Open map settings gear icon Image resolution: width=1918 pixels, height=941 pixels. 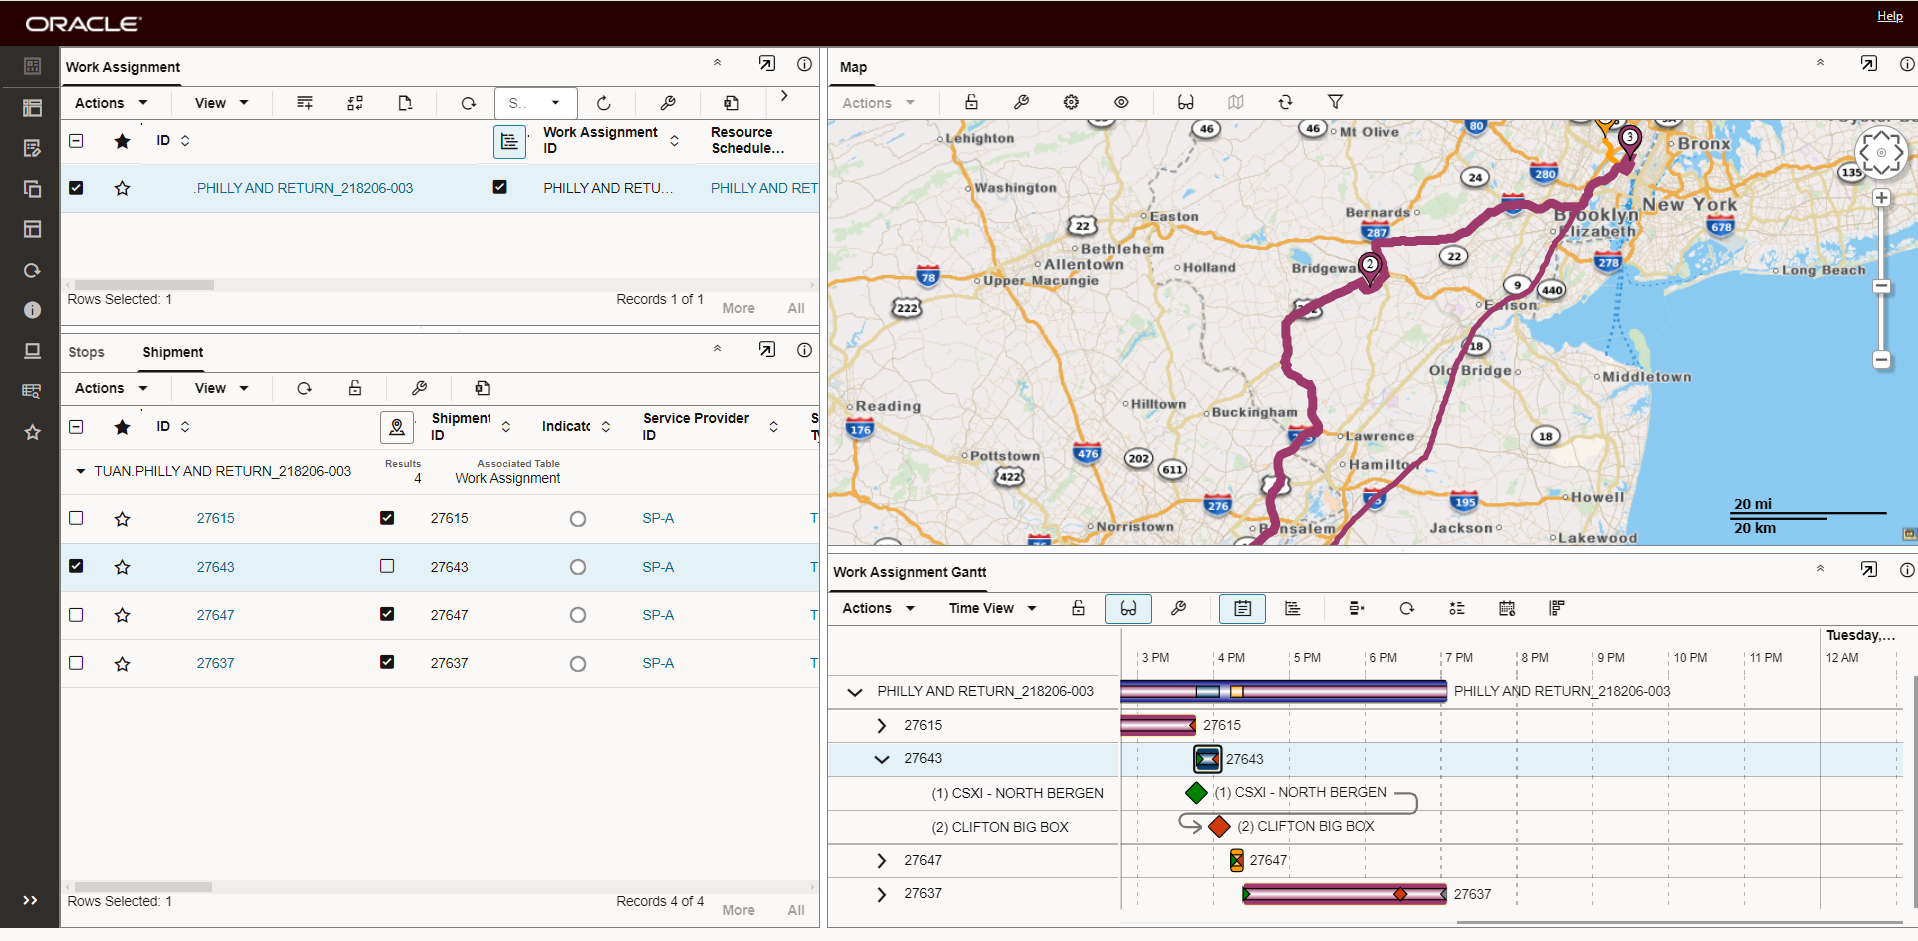point(1071,102)
